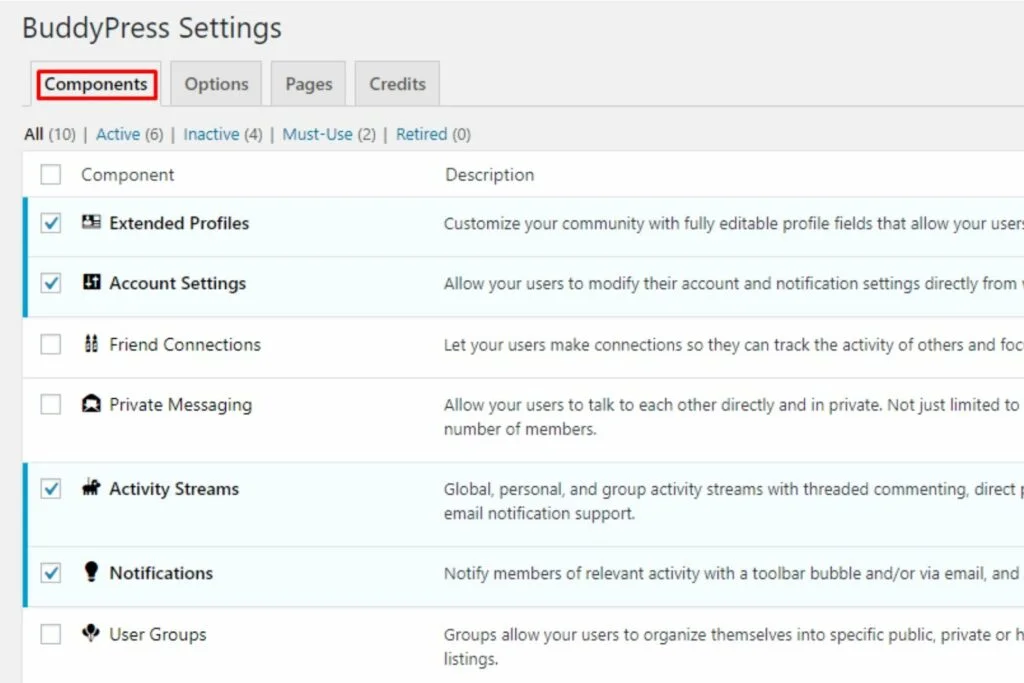
Task: Show Retired components filter
Action: (x=421, y=134)
